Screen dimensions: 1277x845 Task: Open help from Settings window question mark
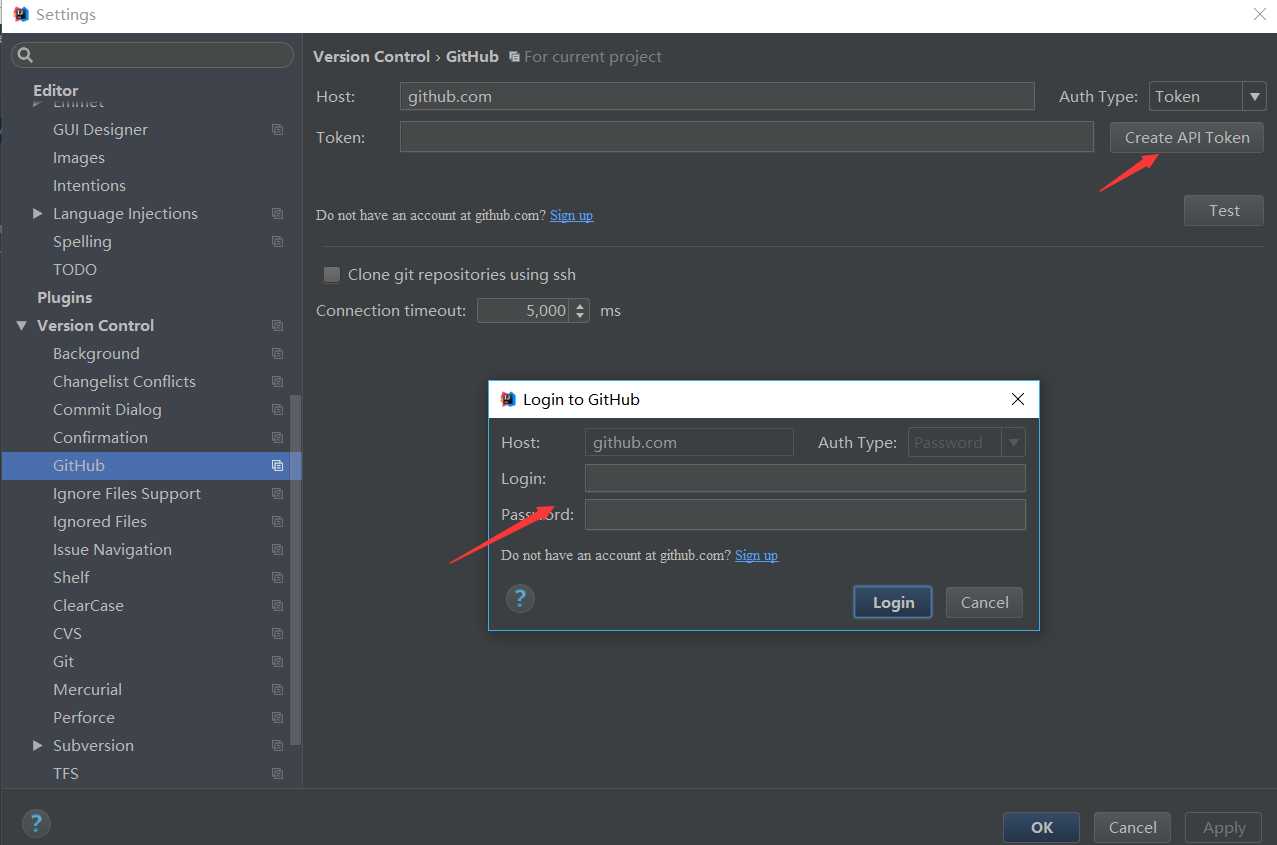tap(36, 824)
